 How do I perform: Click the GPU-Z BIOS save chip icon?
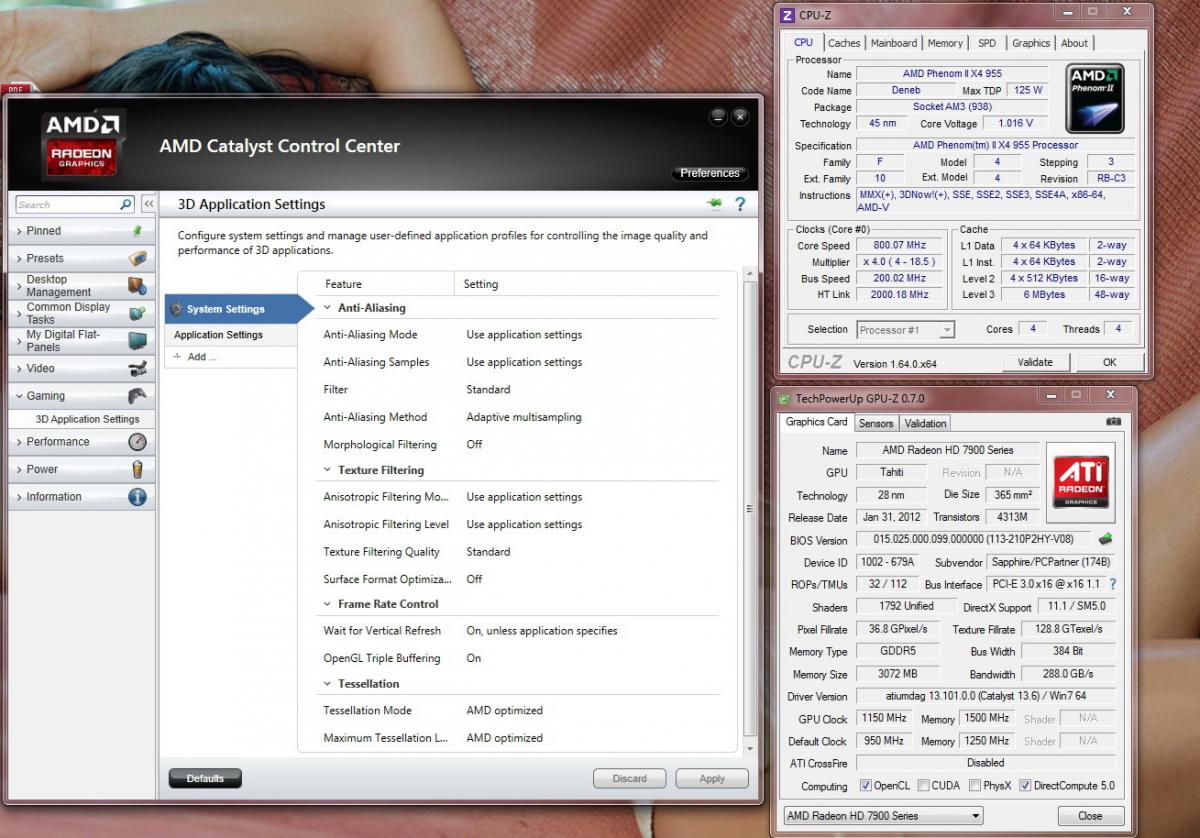pyautogui.click(x=1106, y=539)
